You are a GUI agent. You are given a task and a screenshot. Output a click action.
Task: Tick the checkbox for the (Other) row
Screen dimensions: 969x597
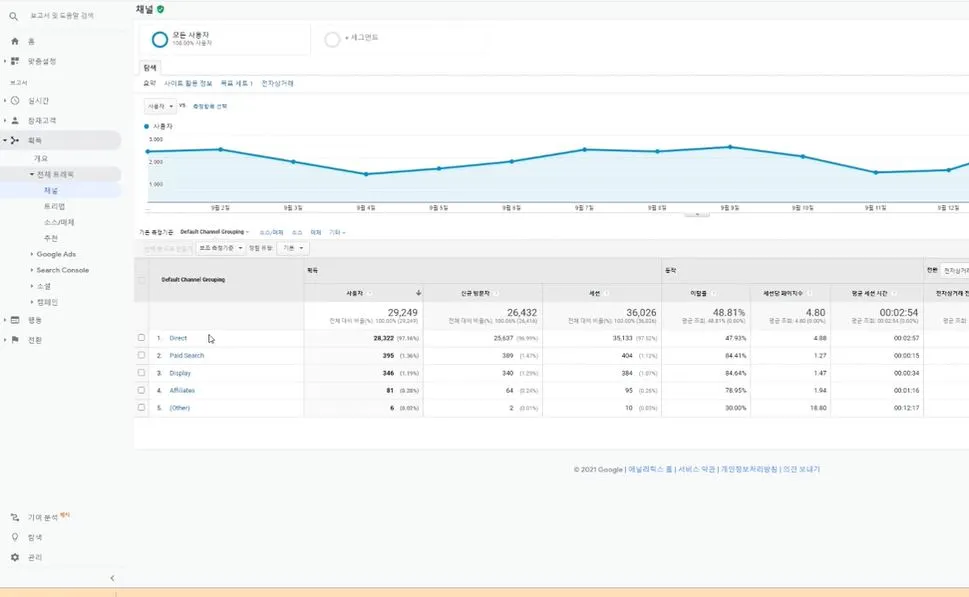point(142,407)
